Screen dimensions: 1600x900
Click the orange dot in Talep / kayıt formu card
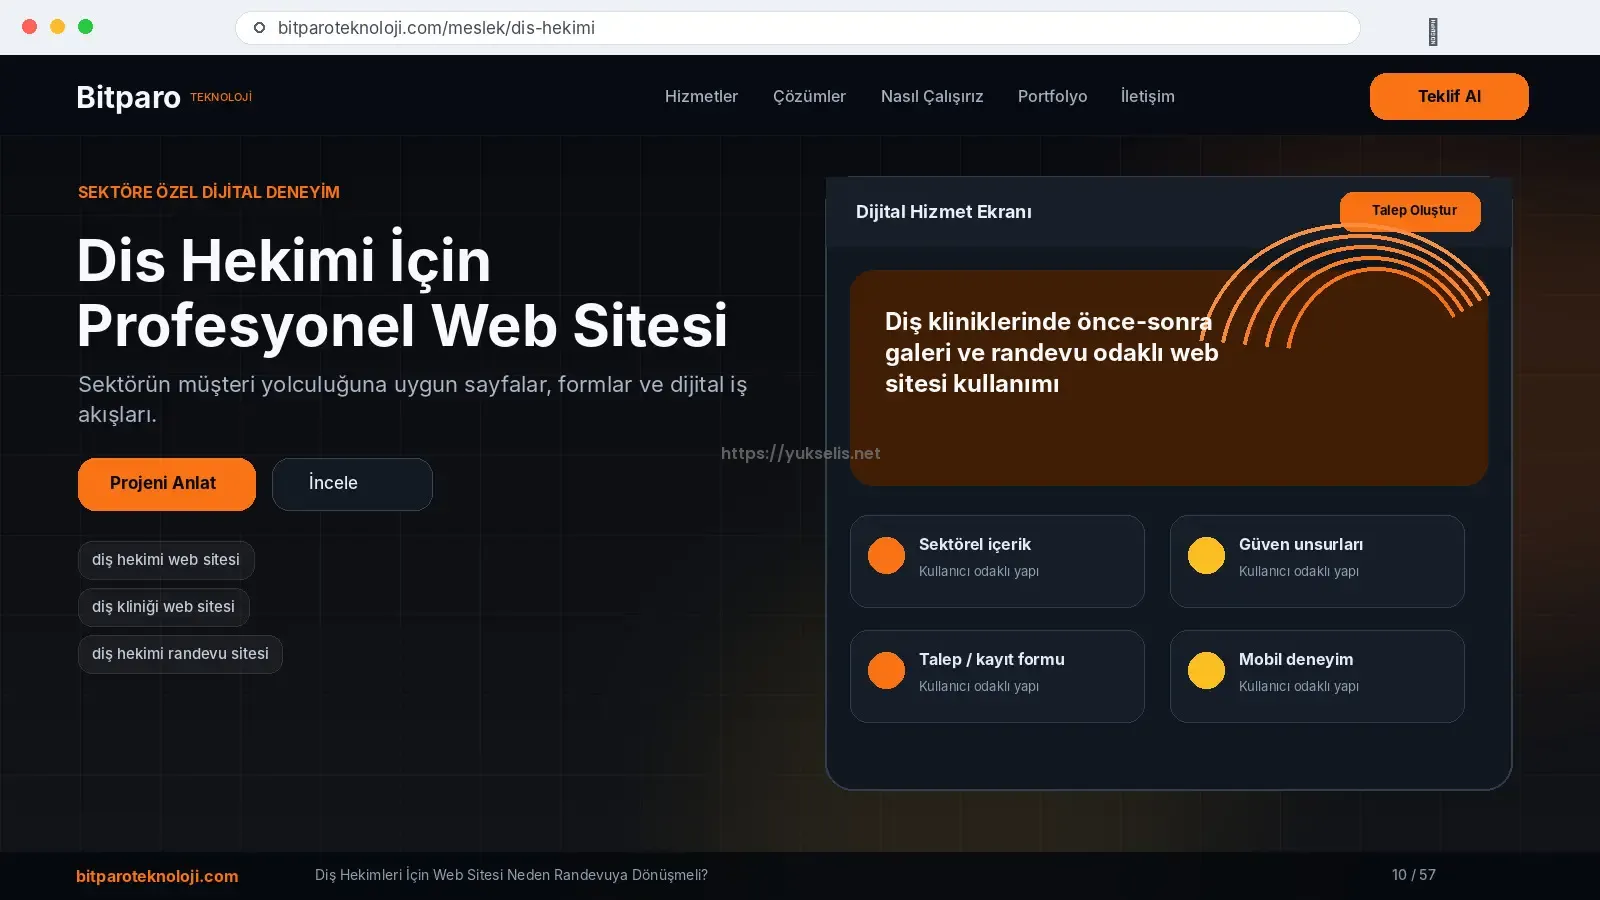pos(886,670)
